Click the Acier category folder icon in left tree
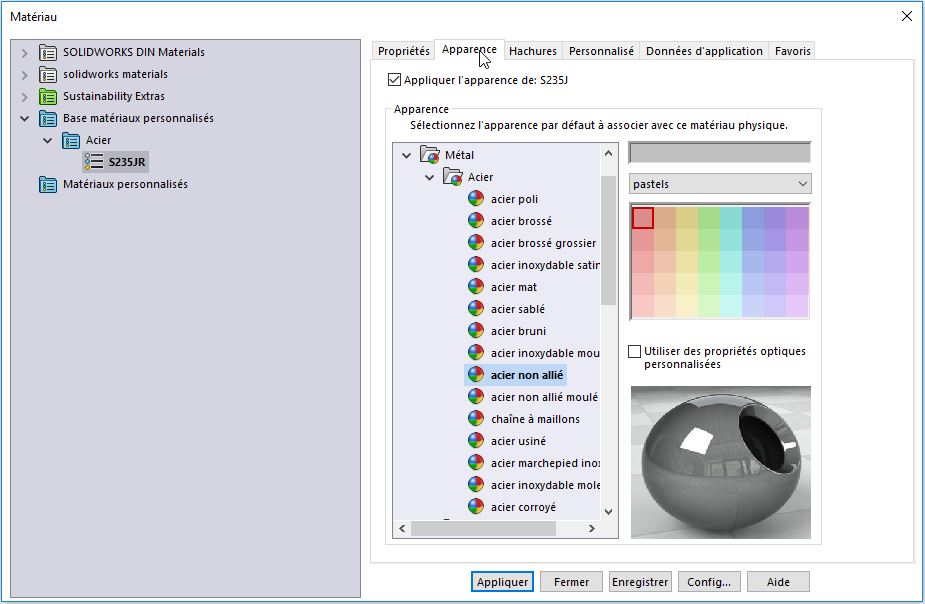The image size is (925, 604). point(71,140)
